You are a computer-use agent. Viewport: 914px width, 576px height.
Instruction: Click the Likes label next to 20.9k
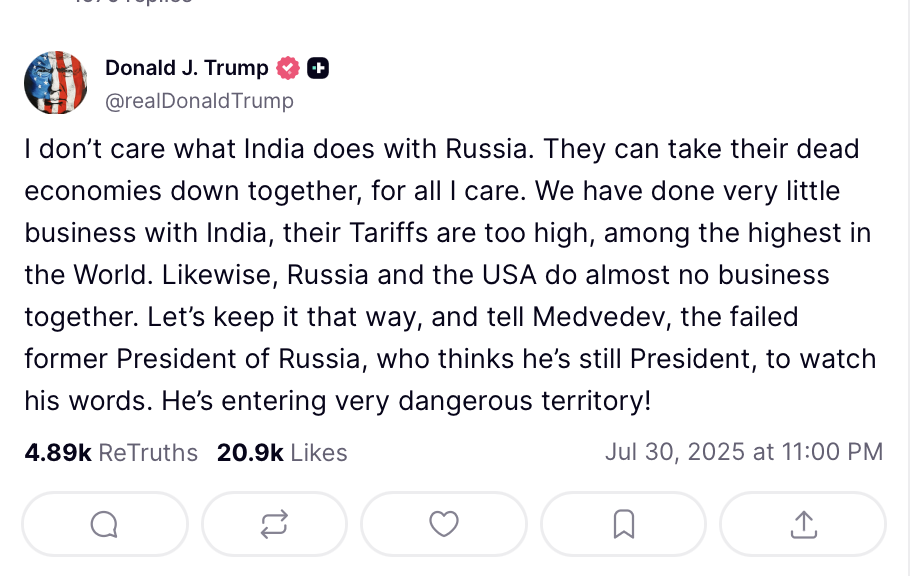319,452
